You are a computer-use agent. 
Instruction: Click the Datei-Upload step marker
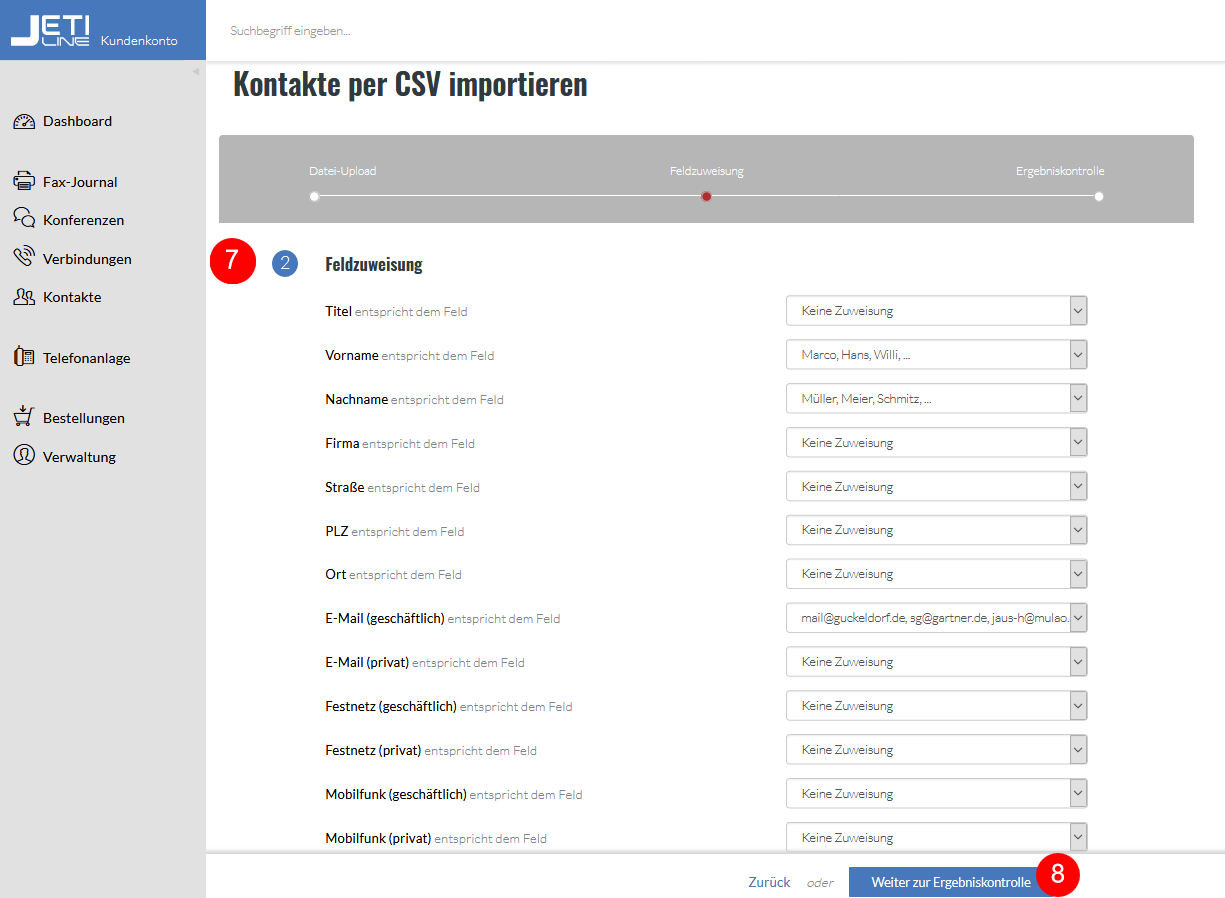click(x=314, y=196)
